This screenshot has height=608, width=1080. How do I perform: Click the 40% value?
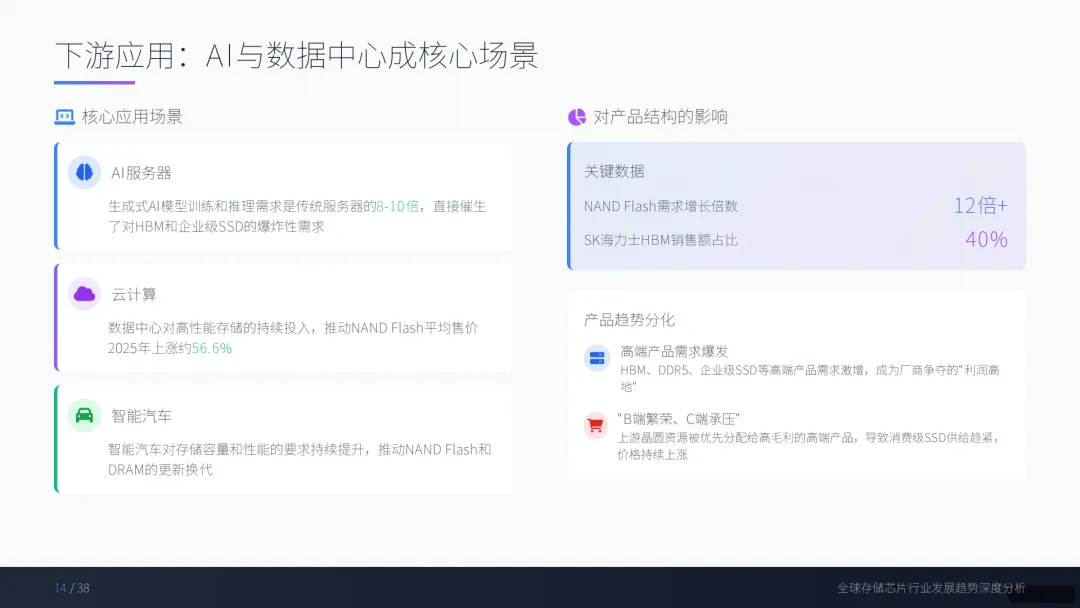[x=986, y=239]
